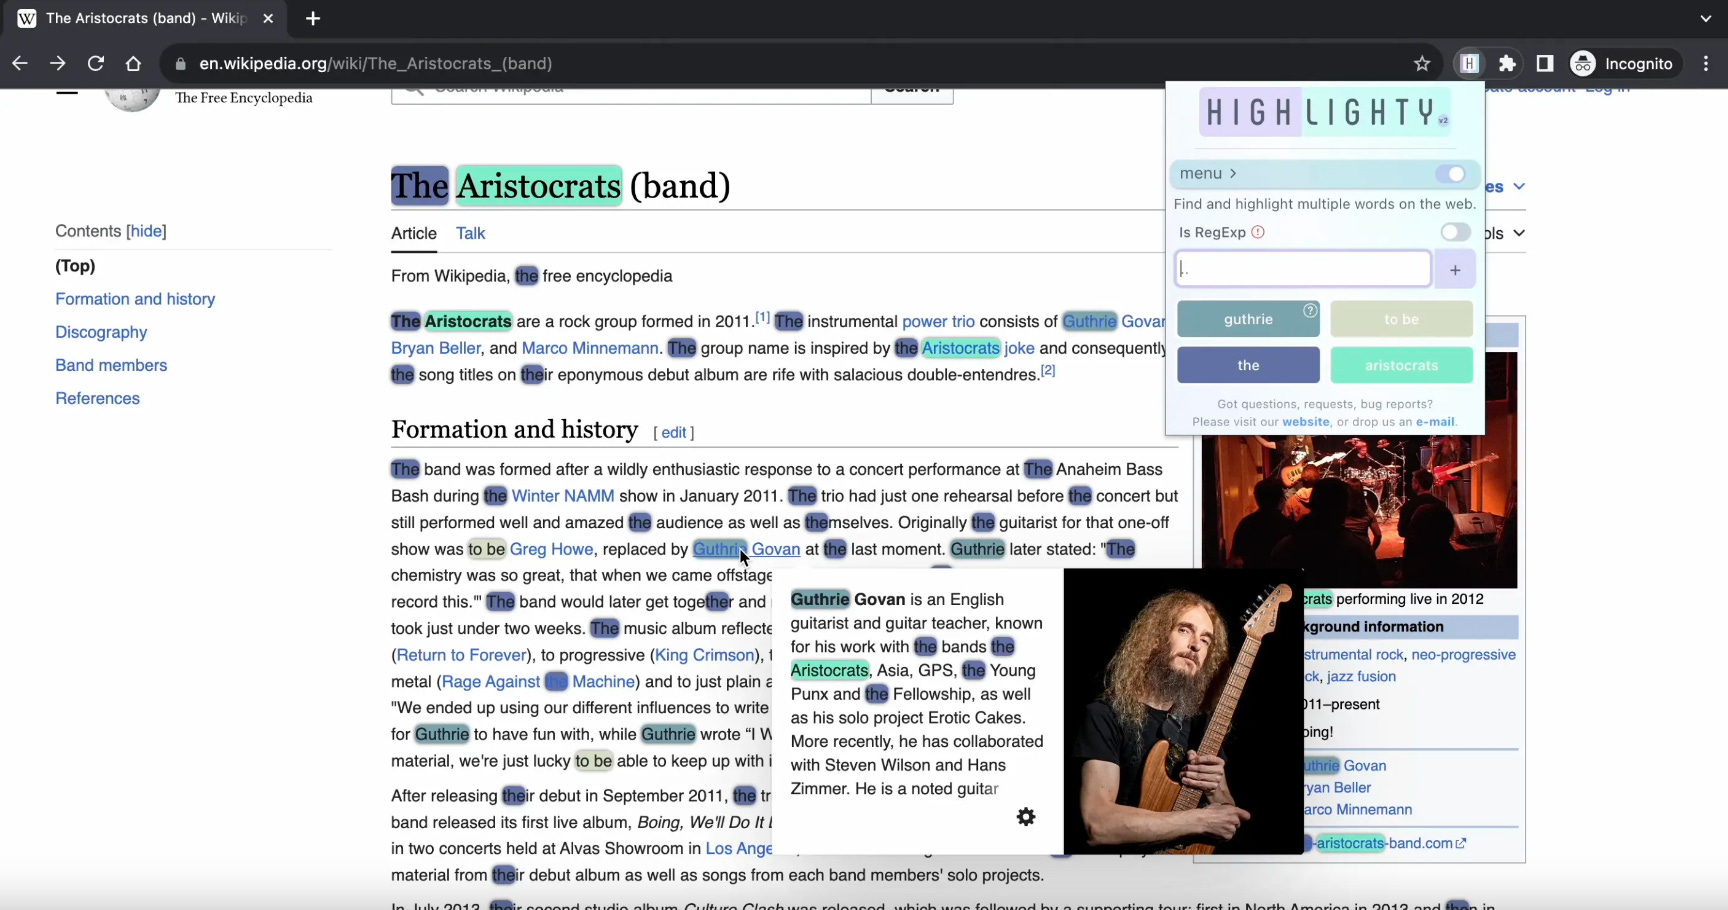The width and height of the screenshot is (1728, 910).
Task: Open the Greg Howe link
Action: click(x=552, y=549)
